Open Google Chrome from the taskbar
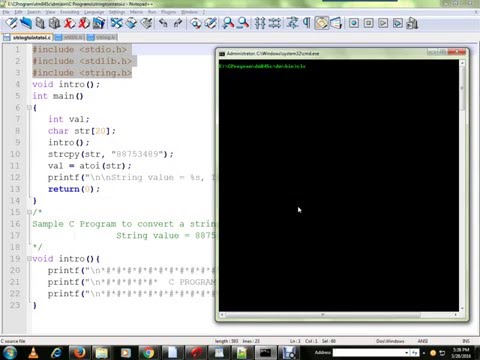Screen dimensions: 480x360 point(149,353)
